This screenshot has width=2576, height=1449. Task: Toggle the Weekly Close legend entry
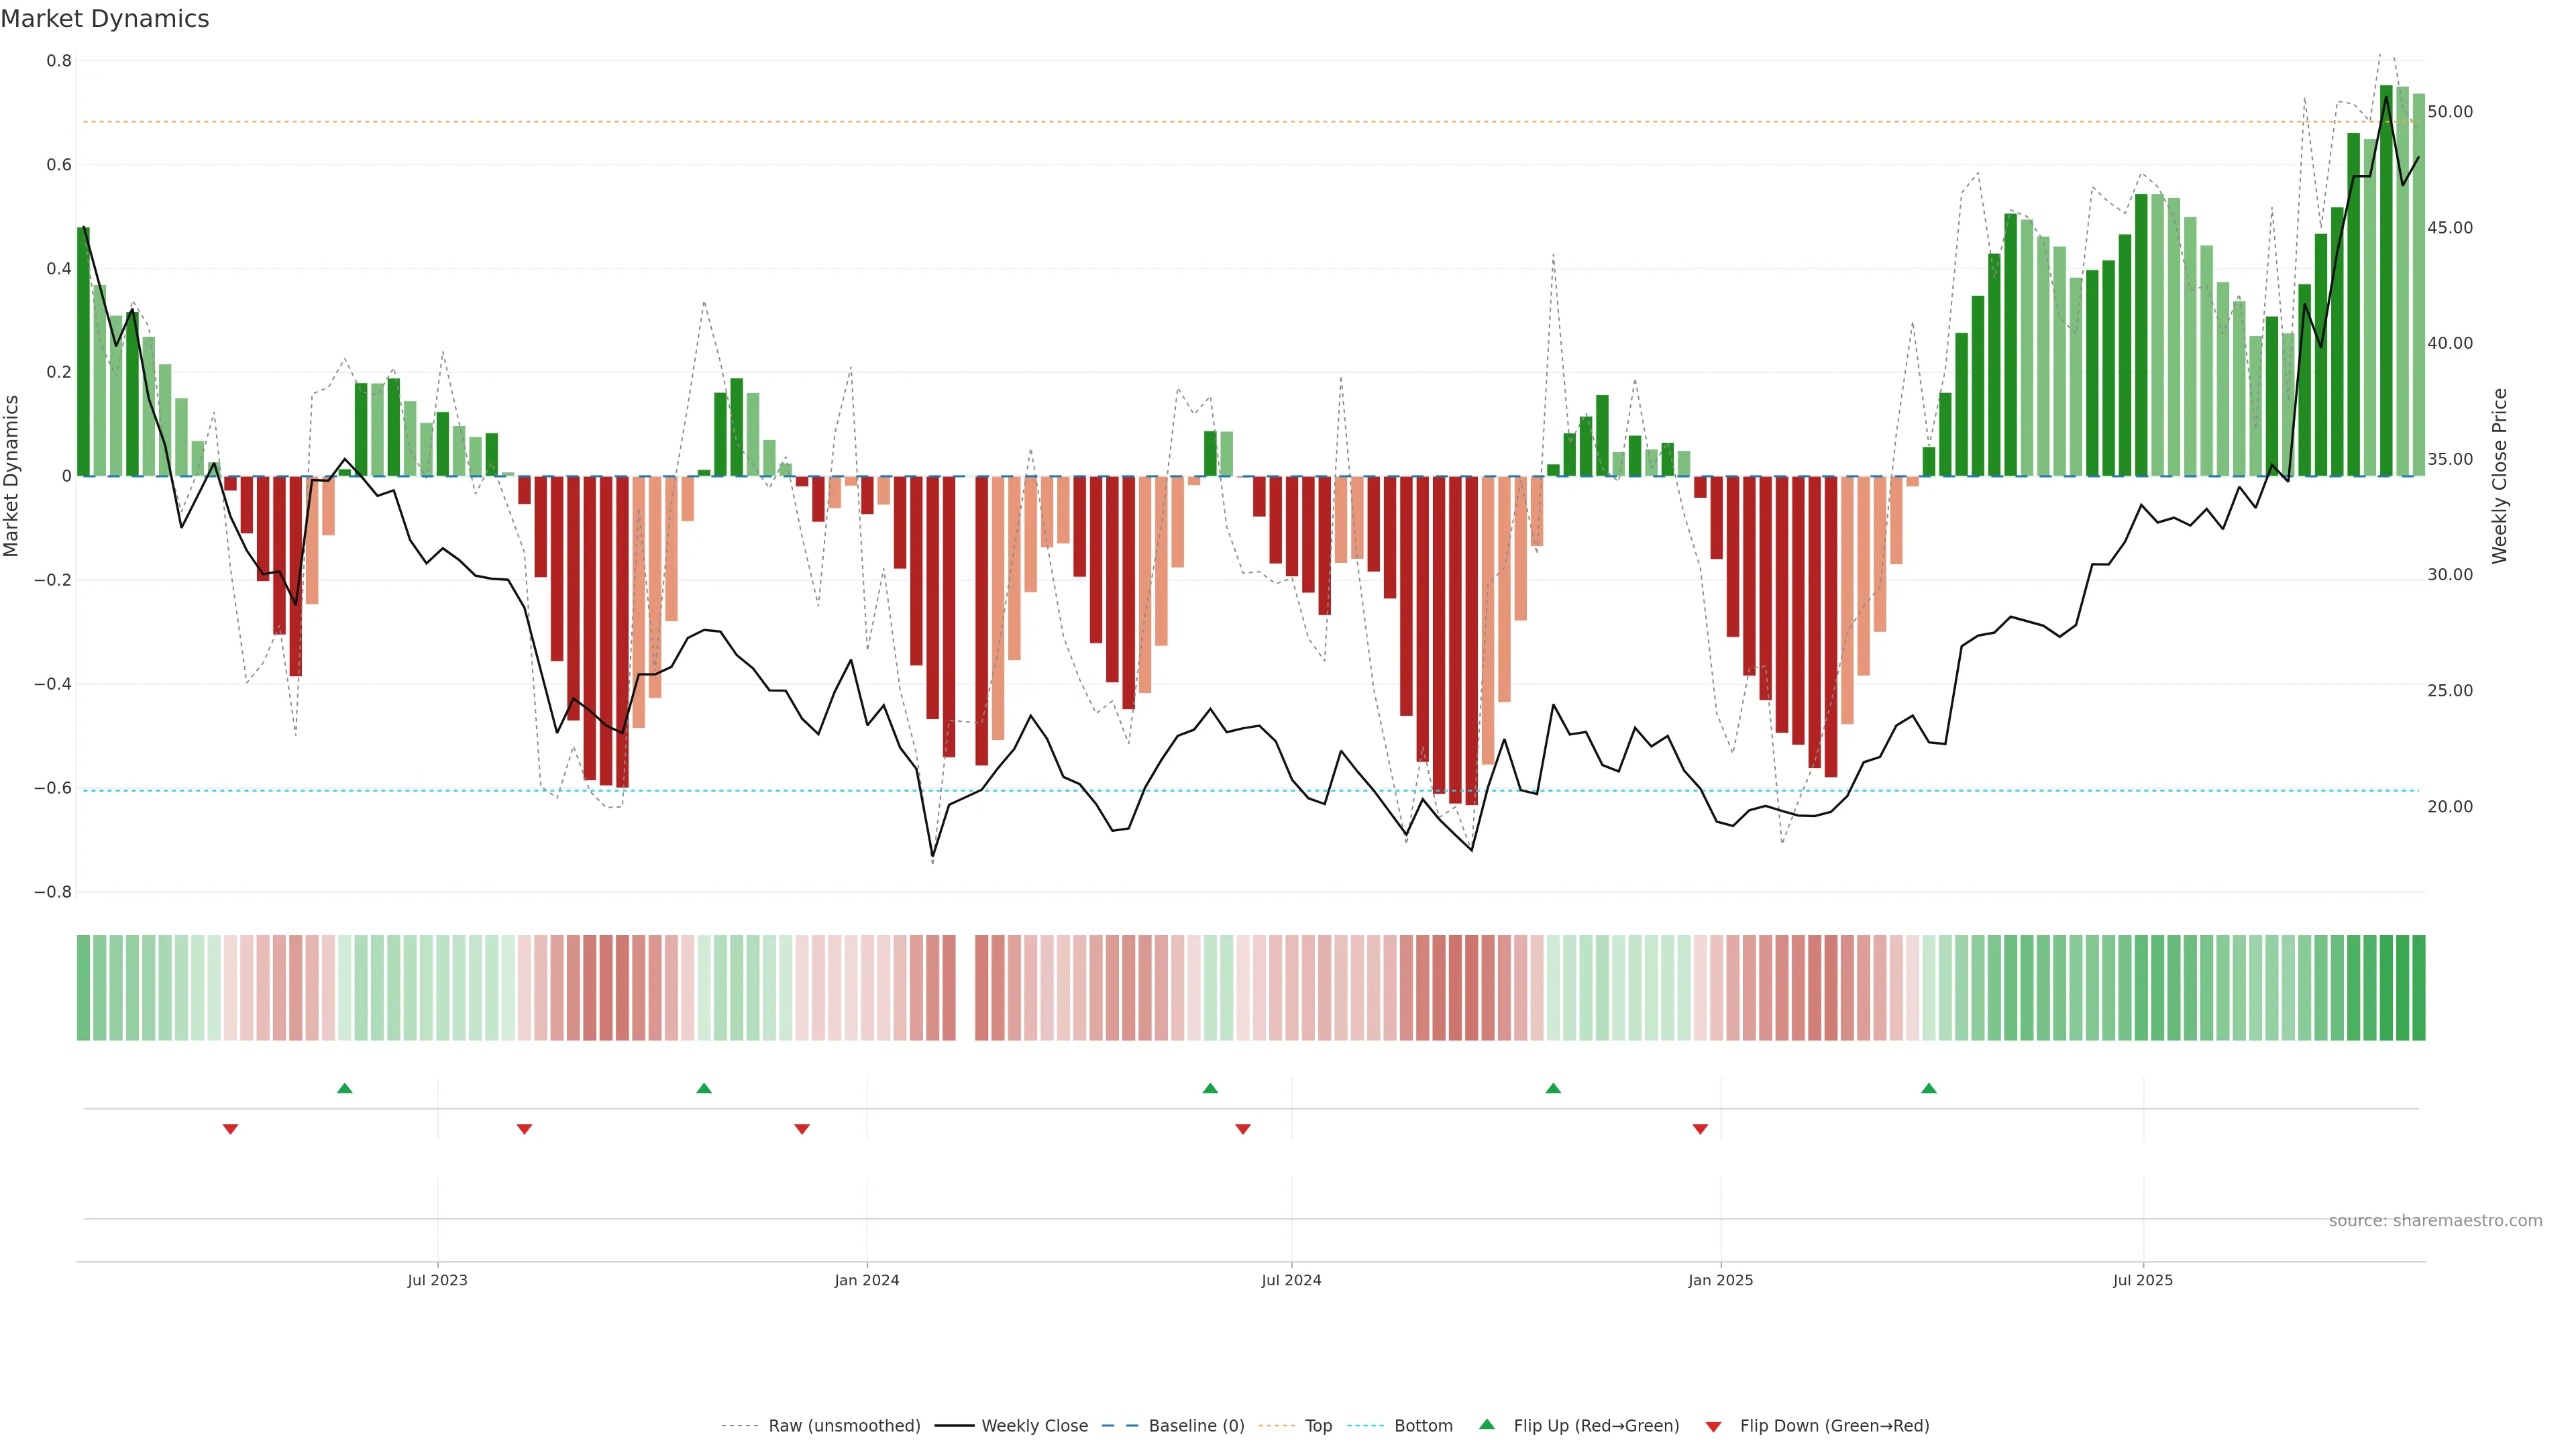coord(1034,1426)
